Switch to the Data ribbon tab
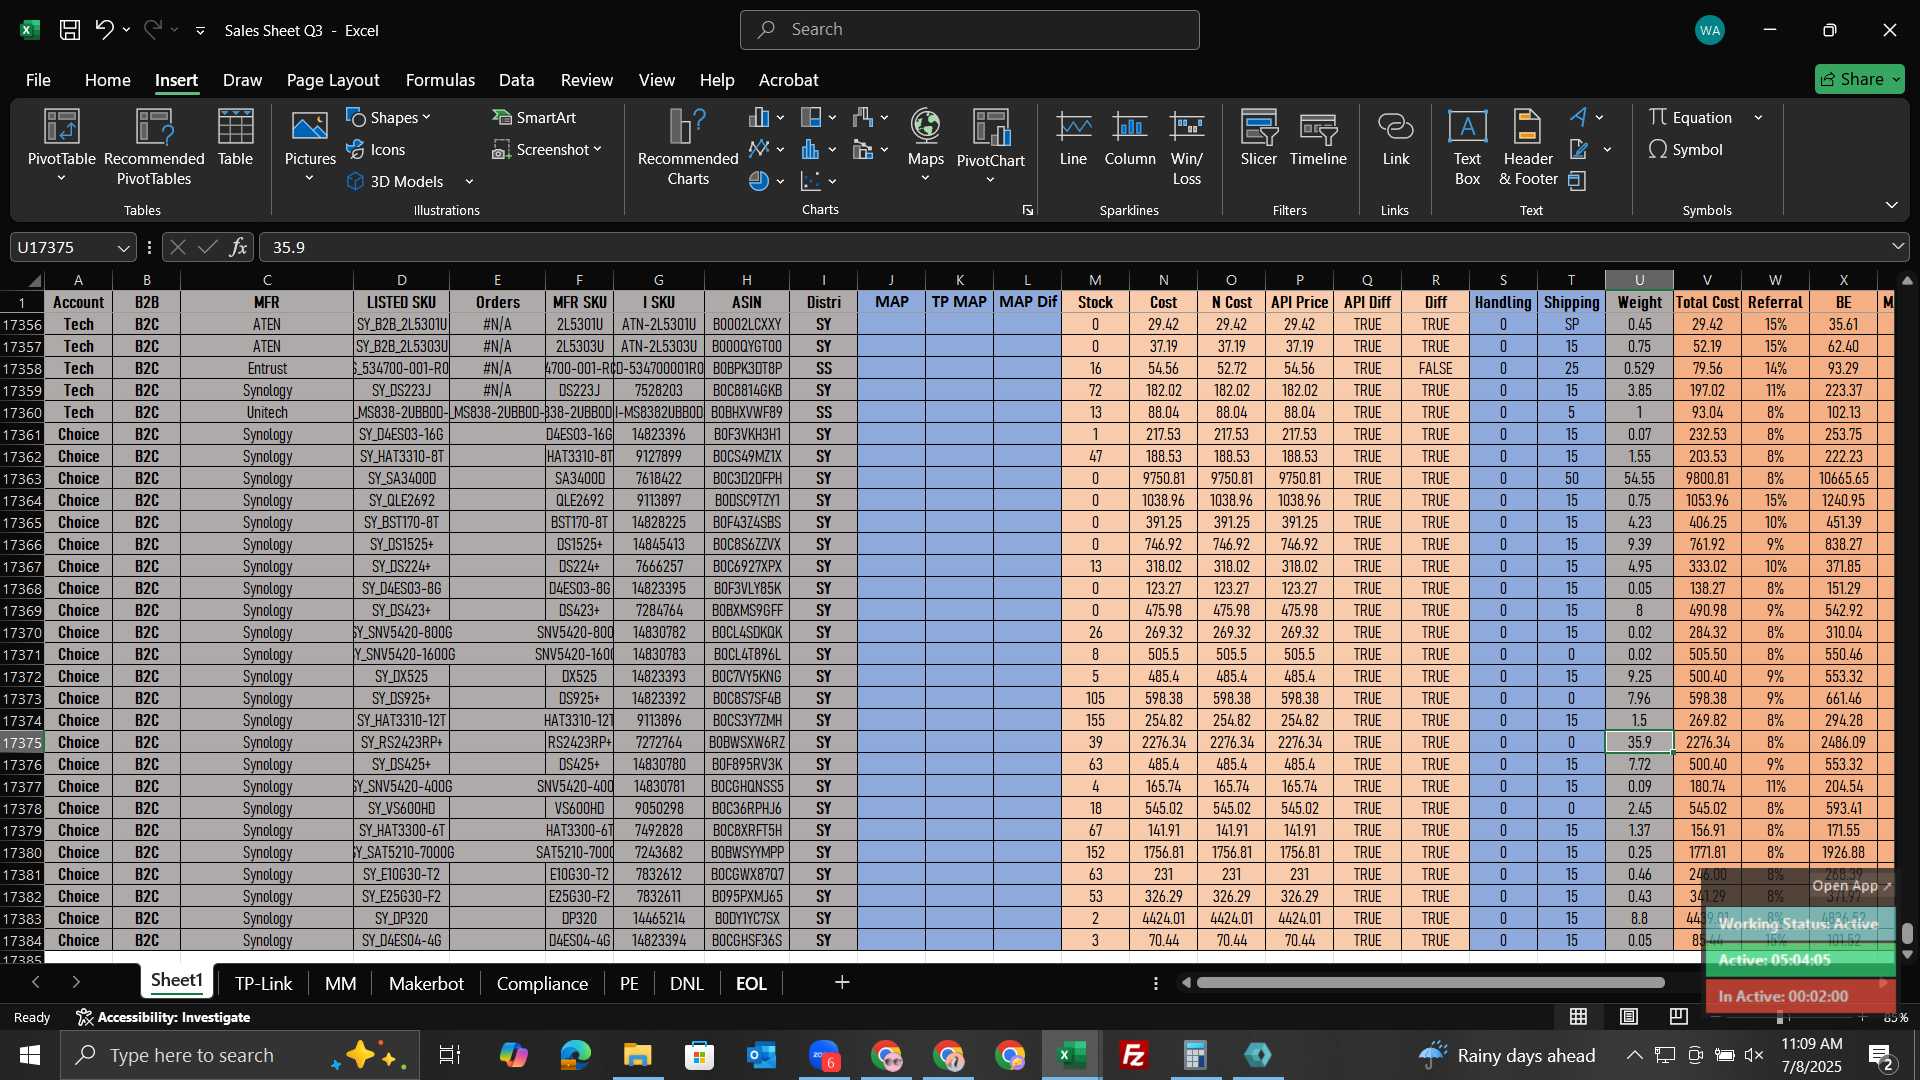This screenshot has height=1080, width=1920. (x=516, y=80)
